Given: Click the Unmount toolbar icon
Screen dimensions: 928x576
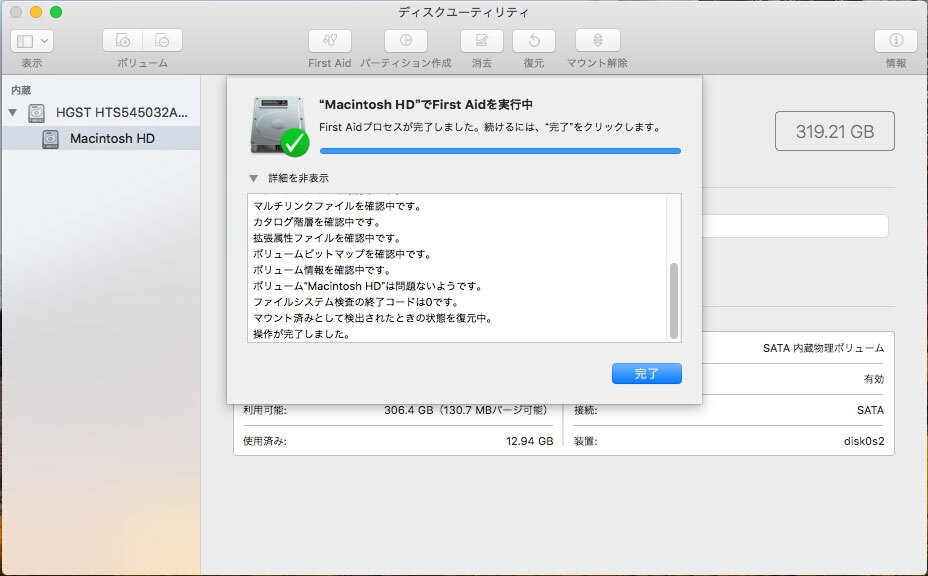Looking at the screenshot, I should [x=598, y=40].
